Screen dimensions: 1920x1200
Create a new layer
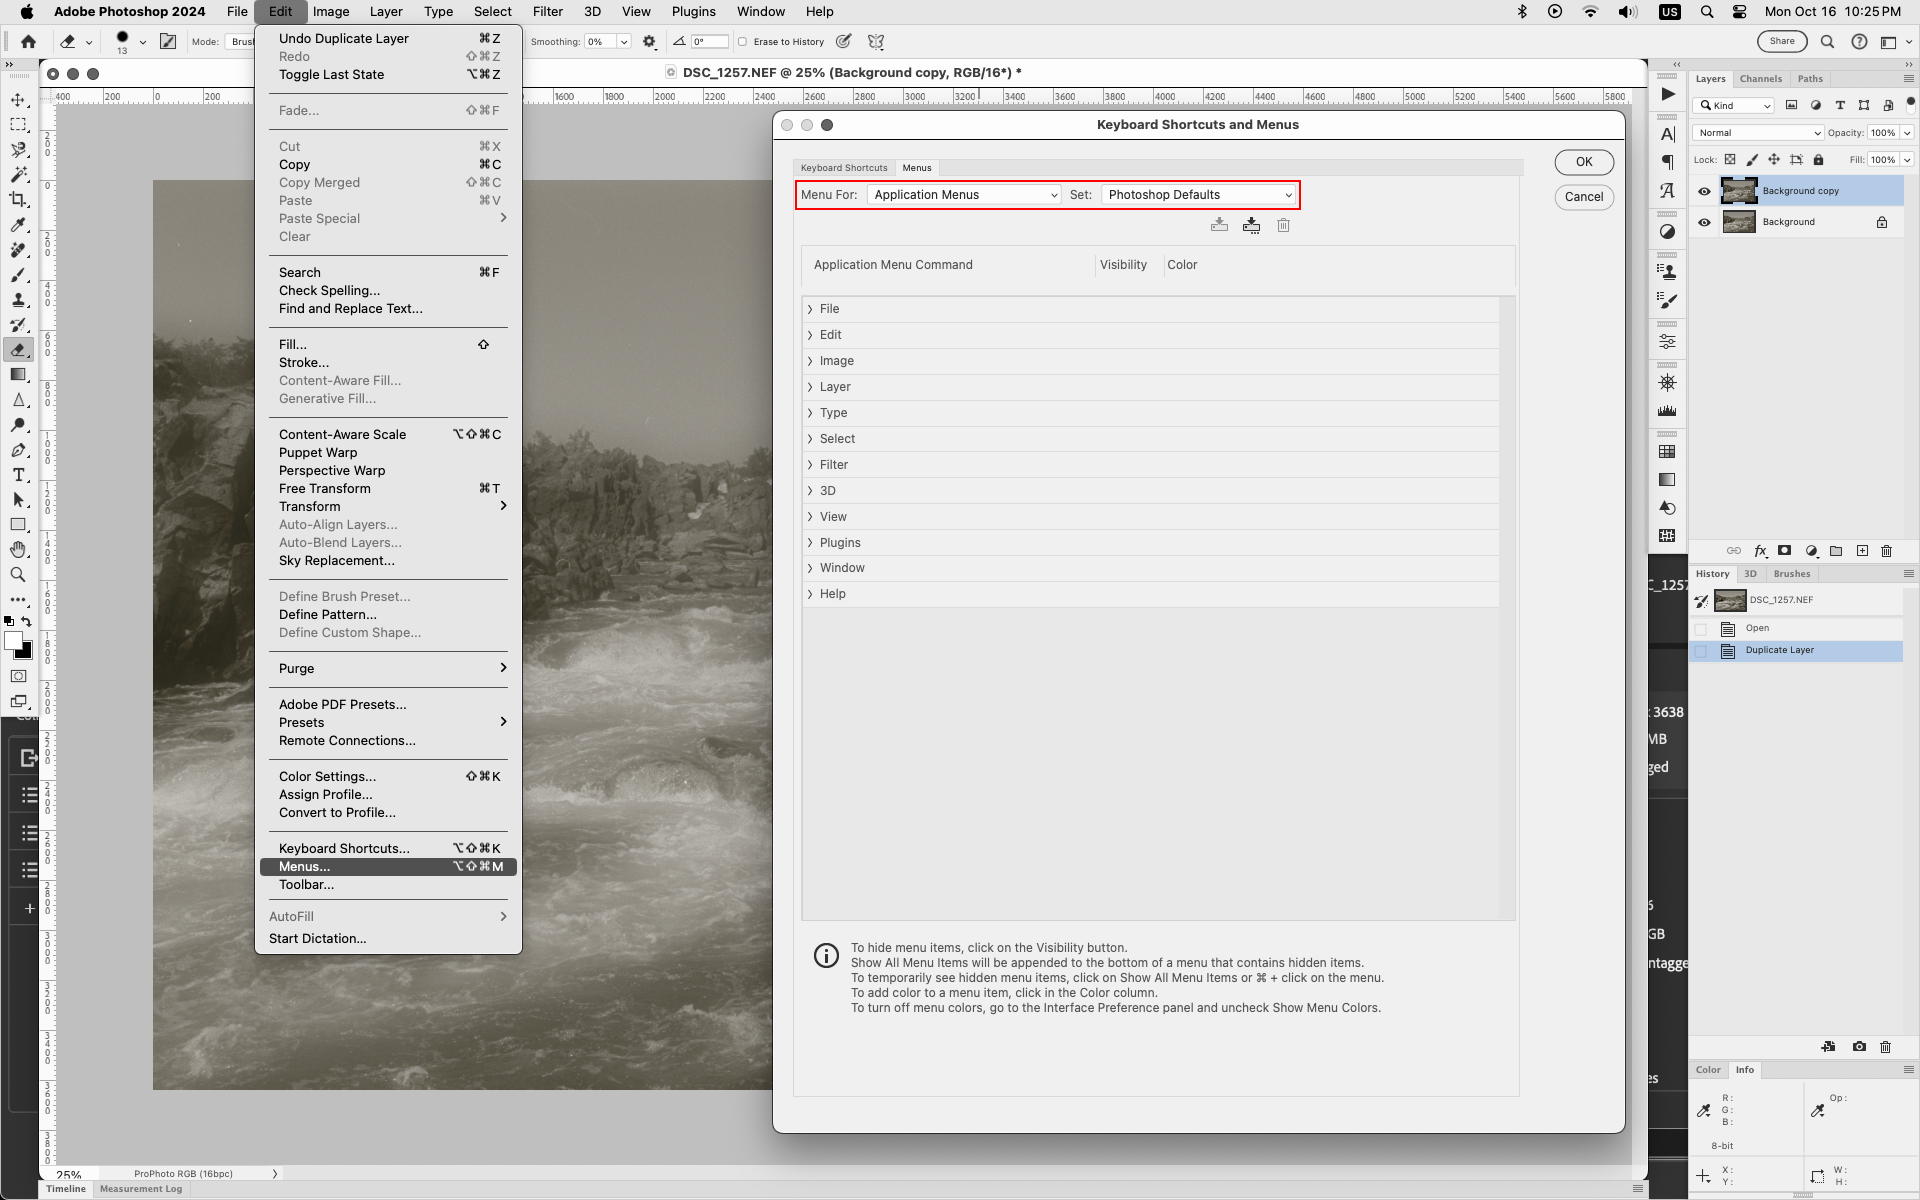[x=1862, y=551]
